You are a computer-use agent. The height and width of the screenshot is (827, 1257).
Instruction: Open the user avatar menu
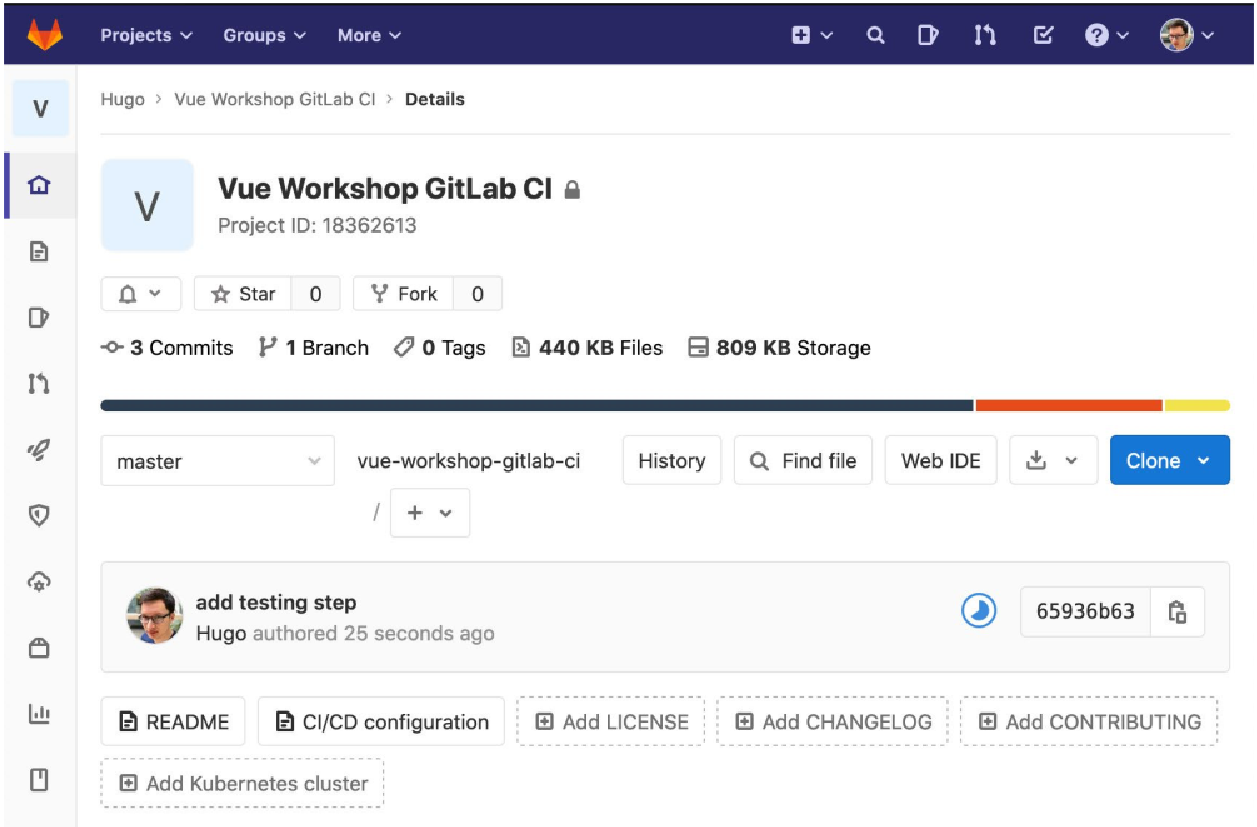pos(1187,35)
